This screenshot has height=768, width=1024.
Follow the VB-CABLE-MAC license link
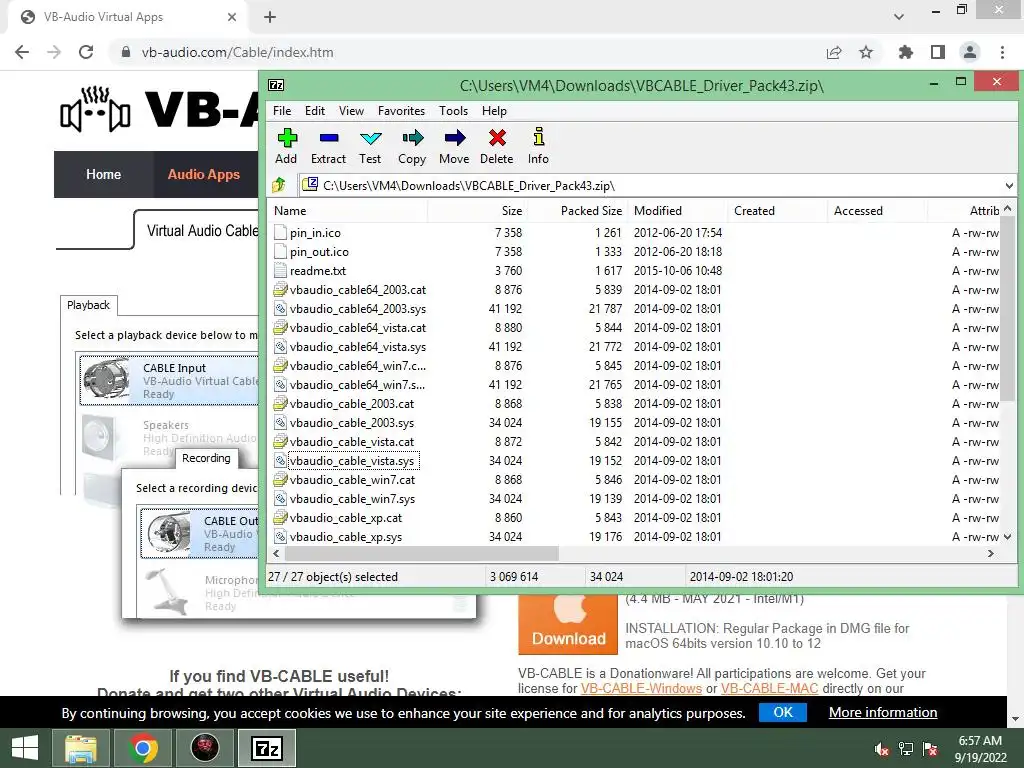point(769,688)
